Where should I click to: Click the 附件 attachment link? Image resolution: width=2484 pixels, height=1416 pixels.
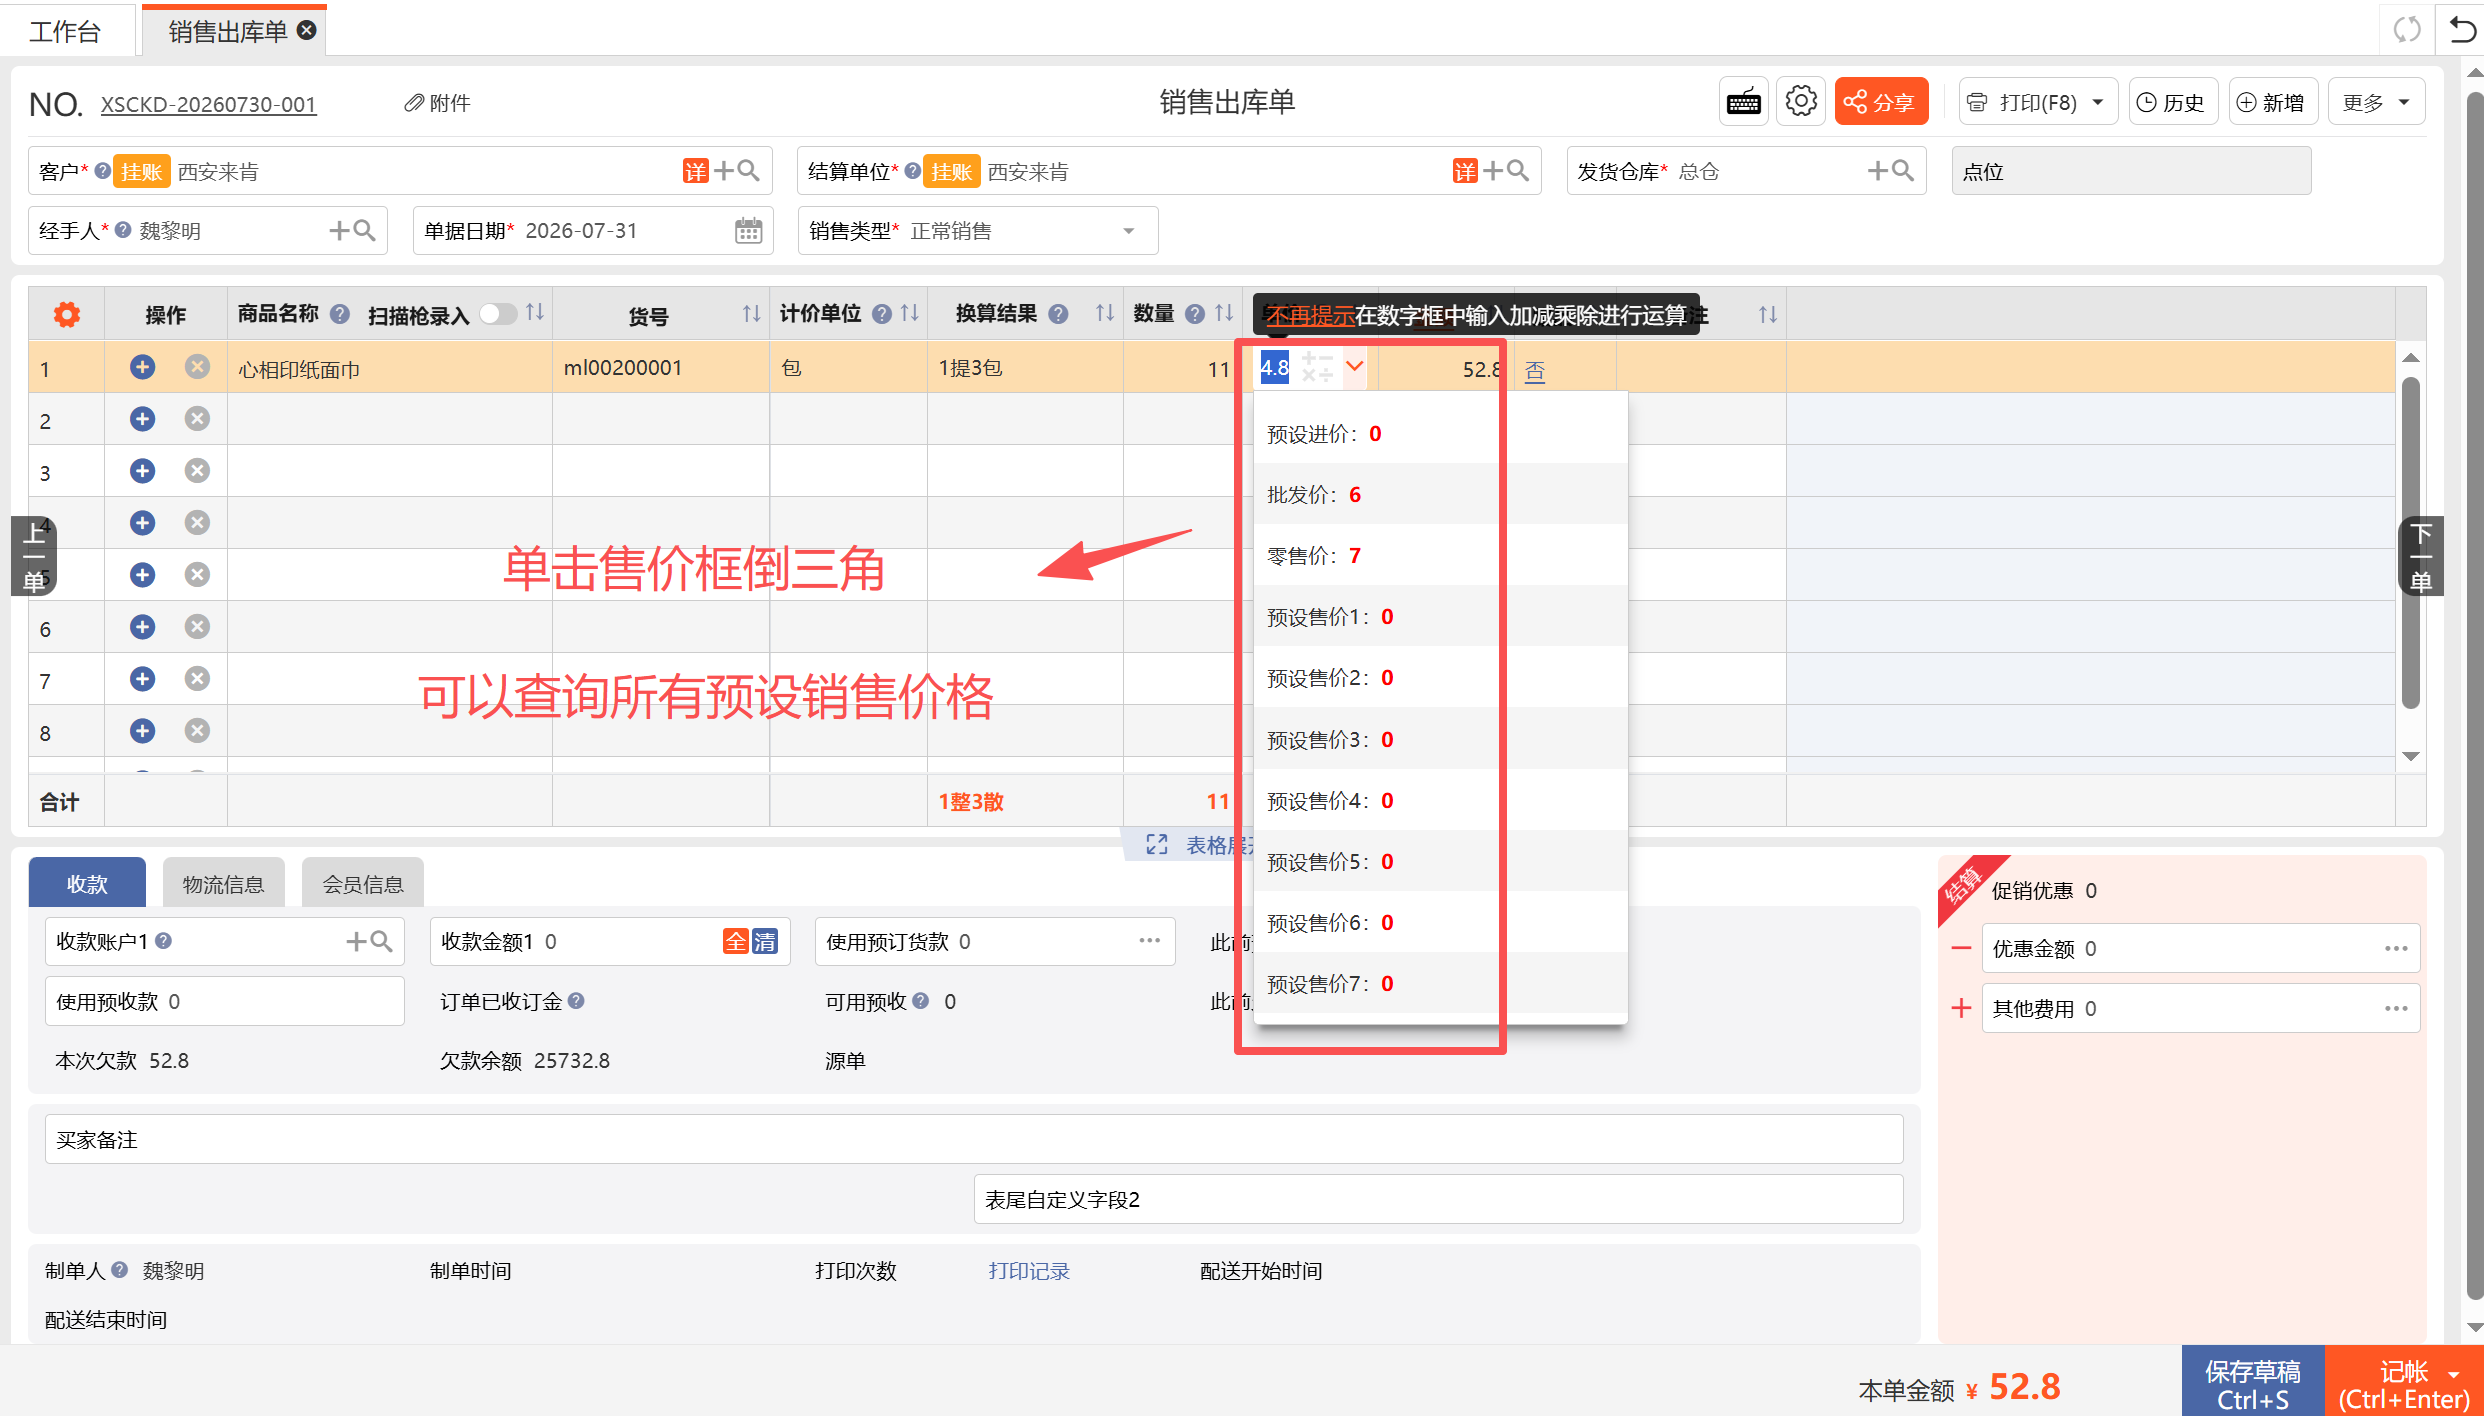point(438,103)
